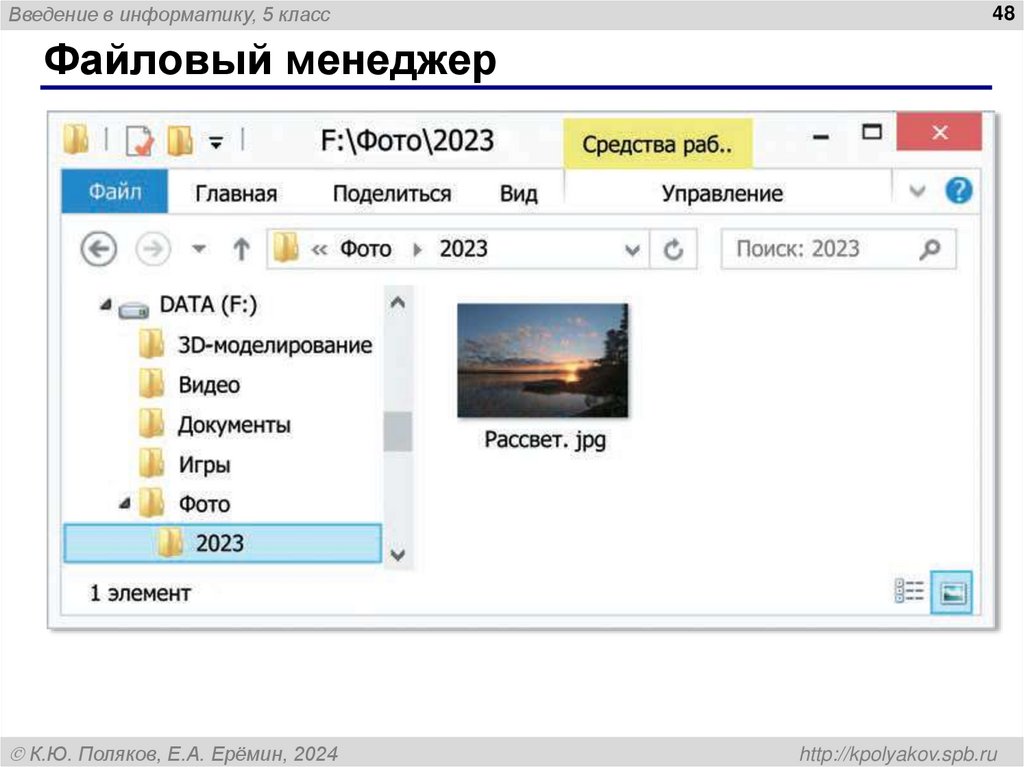Enable large thumbnails view in the status bar
The image size is (1024, 767).
click(x=950, y=591)
